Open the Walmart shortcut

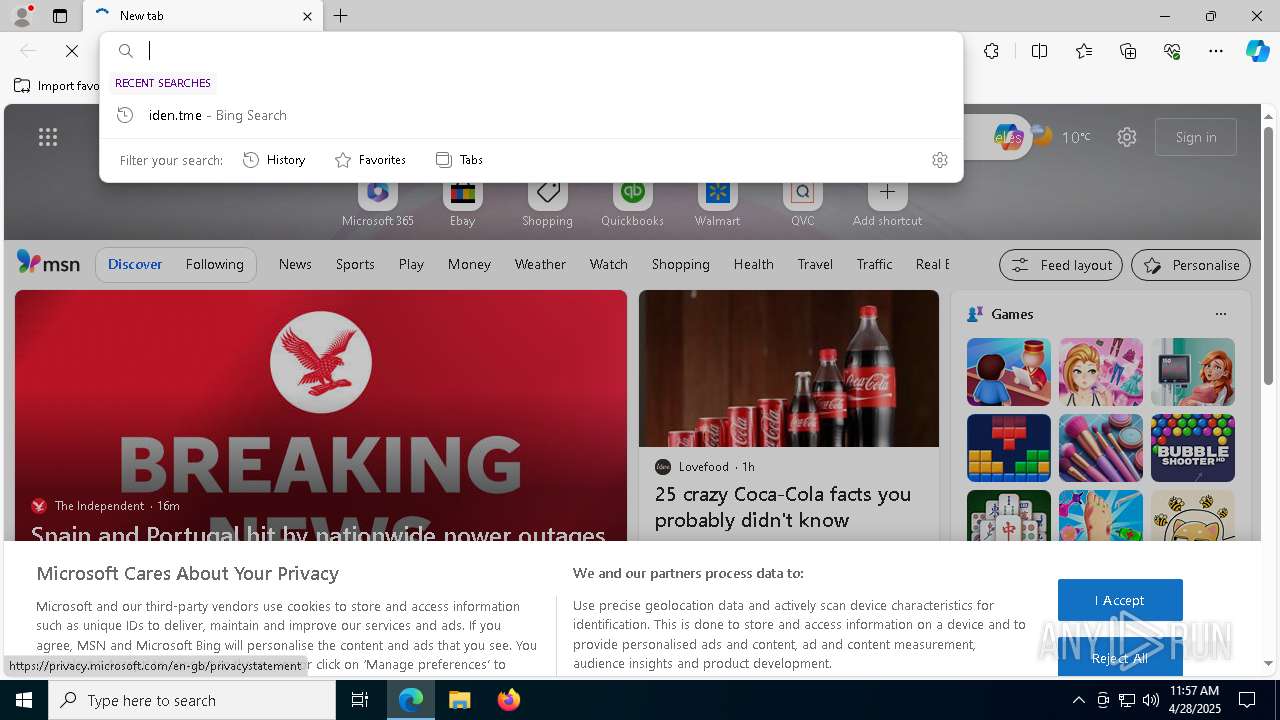(x=717, y=203)
